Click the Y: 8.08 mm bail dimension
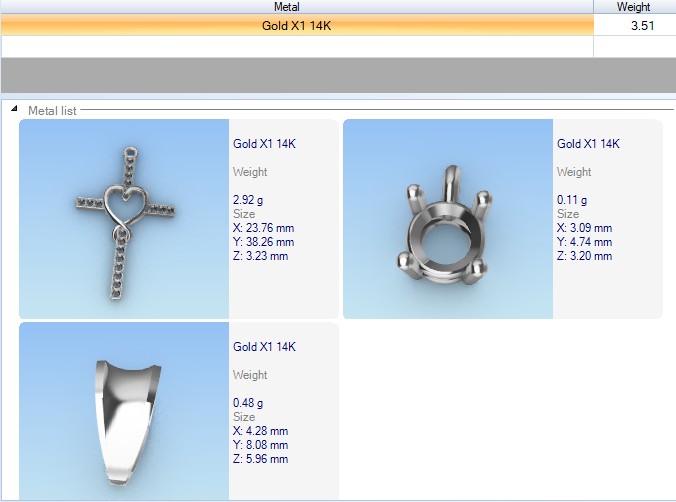Image resolution: width=676 pixels, height=502 pixels. click(x=260, y=445)
